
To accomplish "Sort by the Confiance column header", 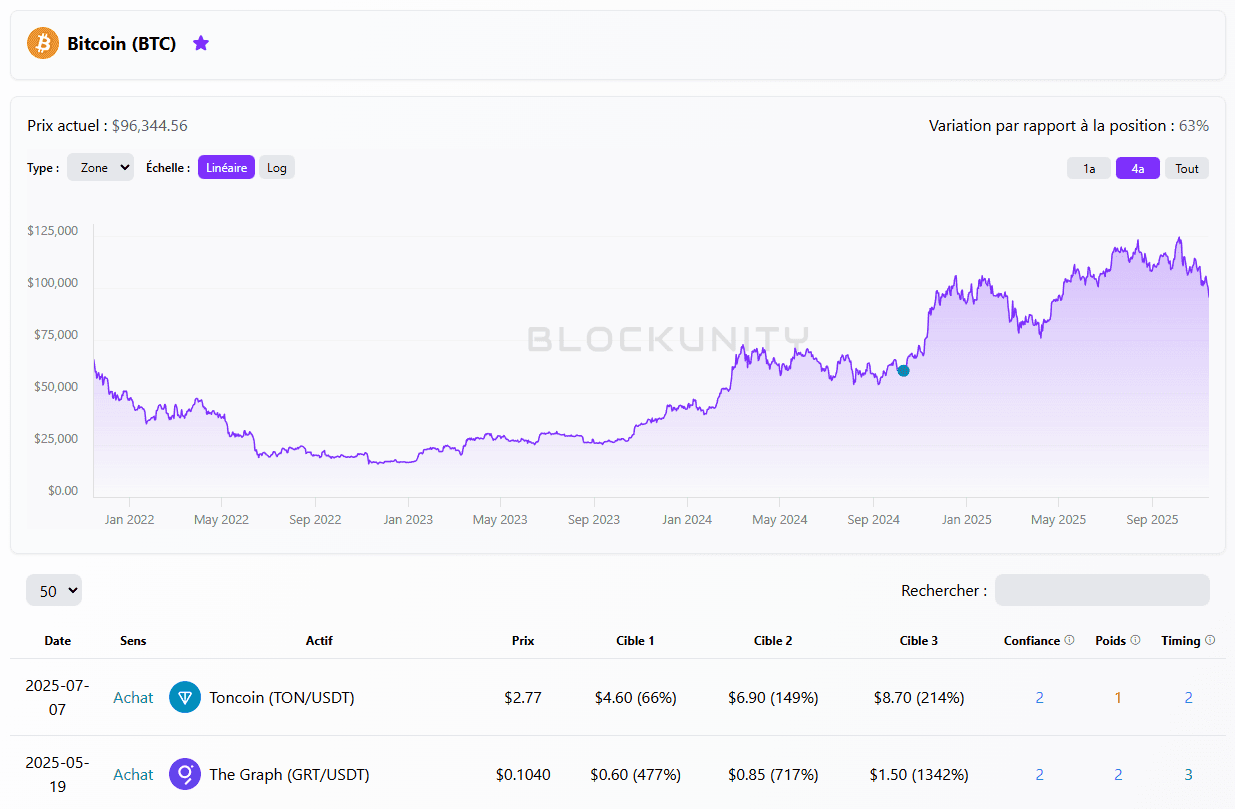I will pos(1032,640).
